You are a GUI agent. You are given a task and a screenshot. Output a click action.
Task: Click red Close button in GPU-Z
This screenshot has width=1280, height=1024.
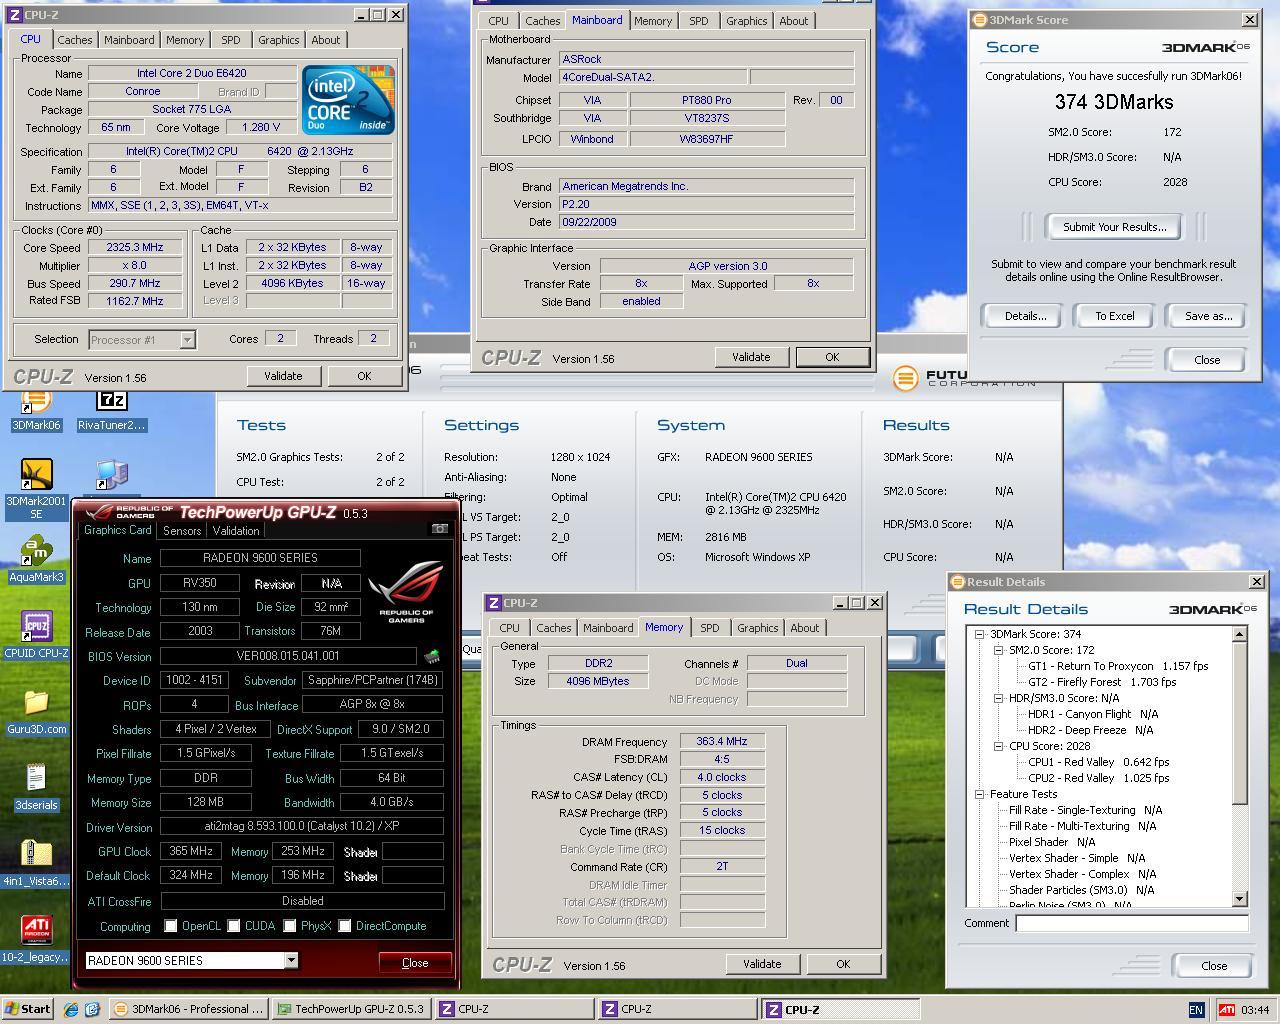(x=415, y=962)
